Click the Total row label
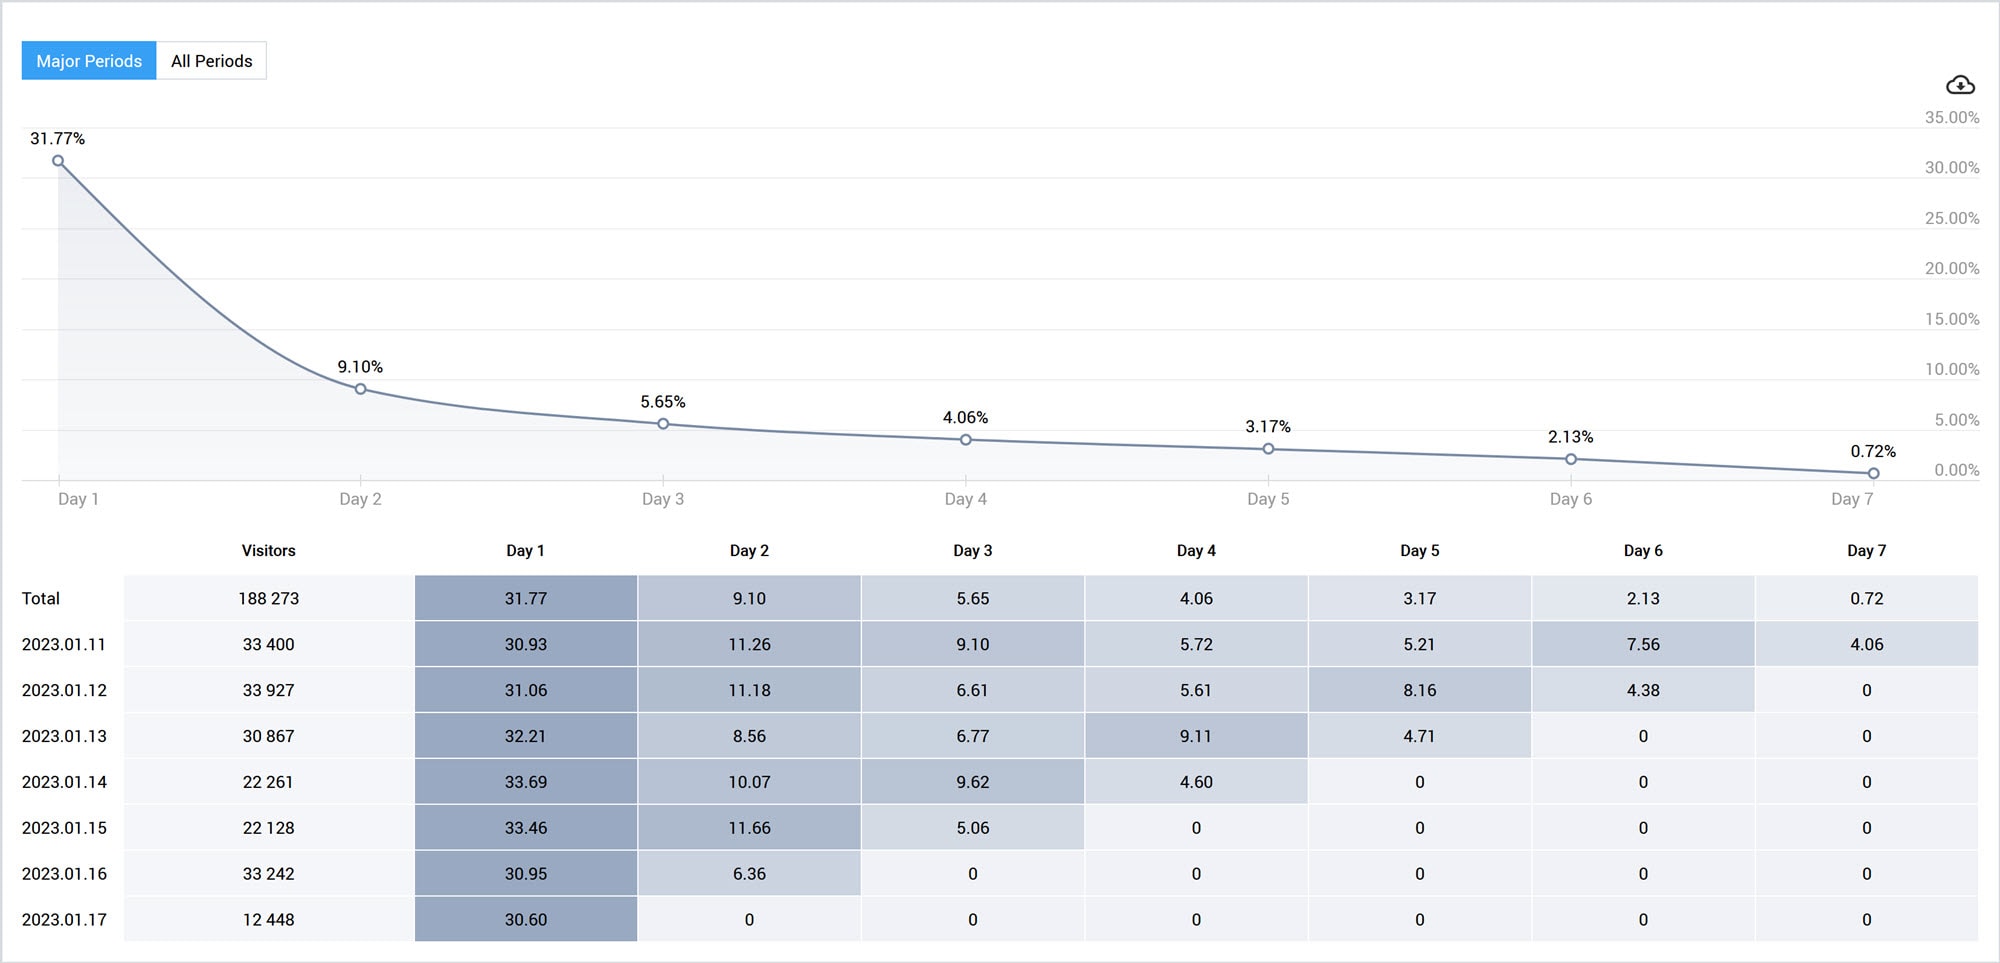The height and width of the screenshot is (963, 2000). [x=41, y=598]
